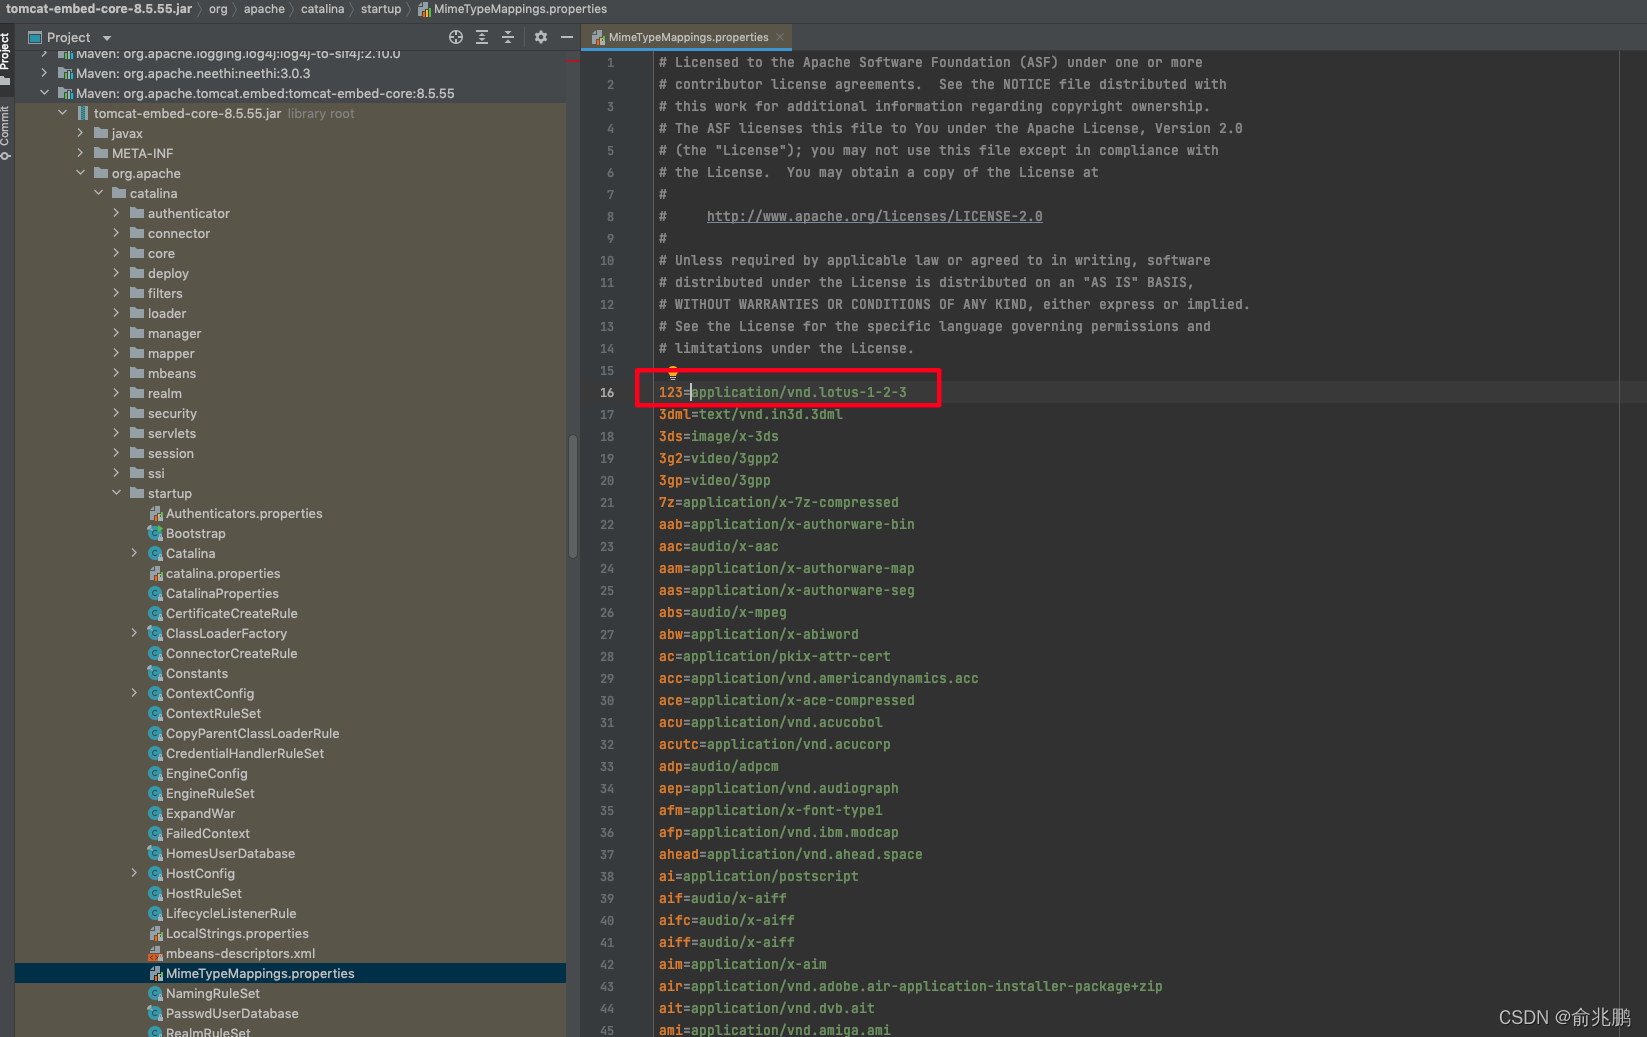Select the Bootstrap class file
Viewport: 1647px width, 1037px height.
pos(195,533)
